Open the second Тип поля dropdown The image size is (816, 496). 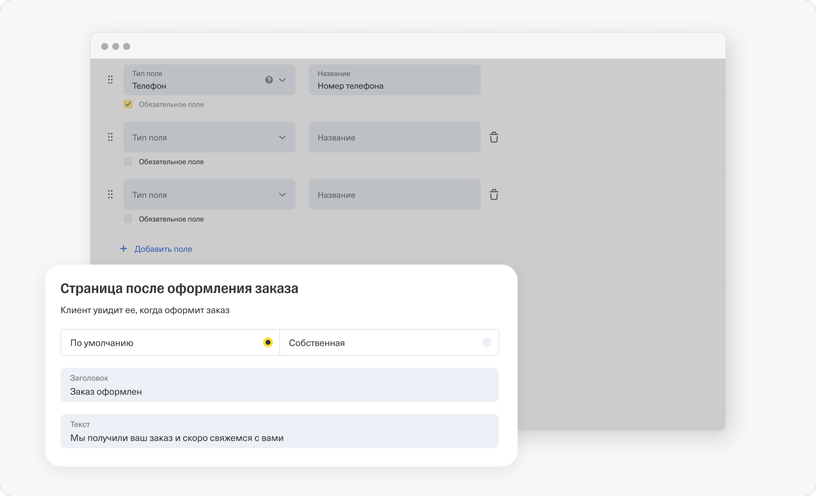pos(209,137)
